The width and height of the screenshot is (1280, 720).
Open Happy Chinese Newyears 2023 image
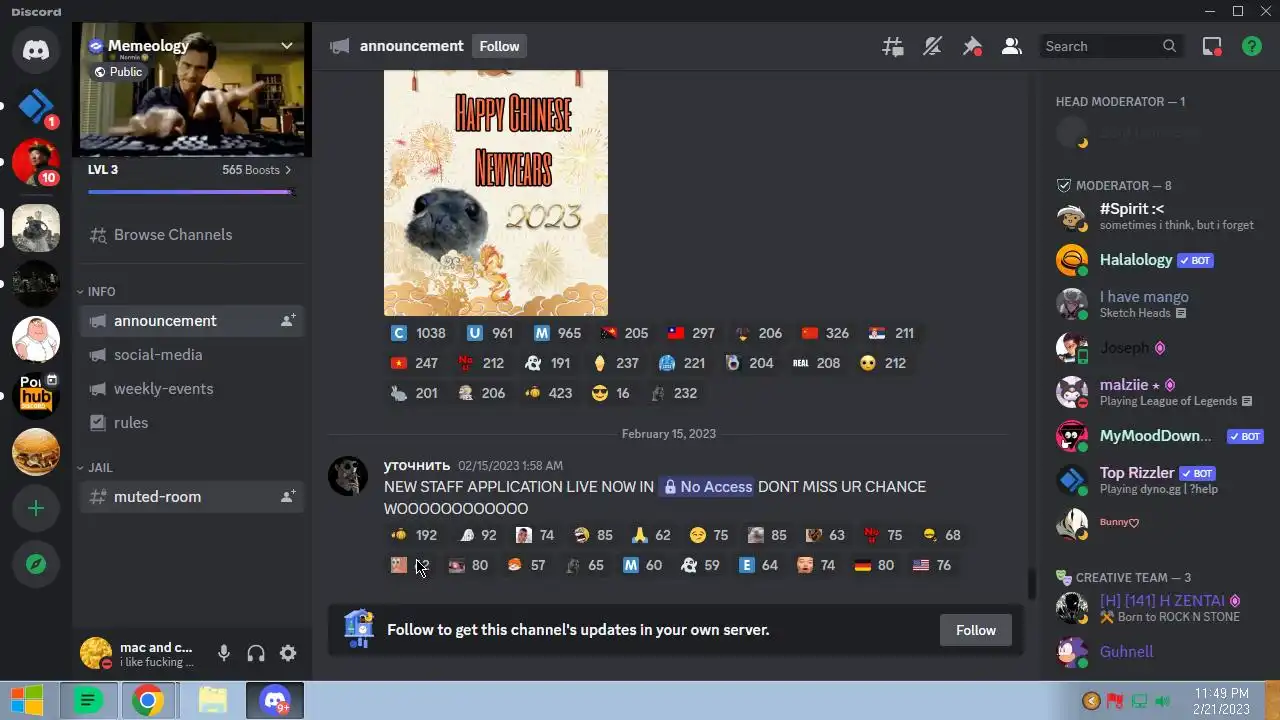(496, 193)
